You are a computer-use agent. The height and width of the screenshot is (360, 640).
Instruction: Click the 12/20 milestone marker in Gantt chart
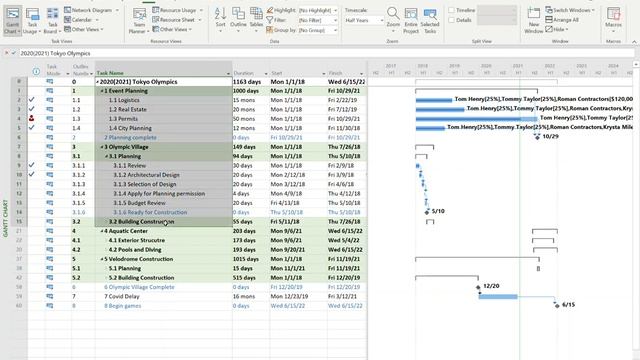(x=478, y=287)
